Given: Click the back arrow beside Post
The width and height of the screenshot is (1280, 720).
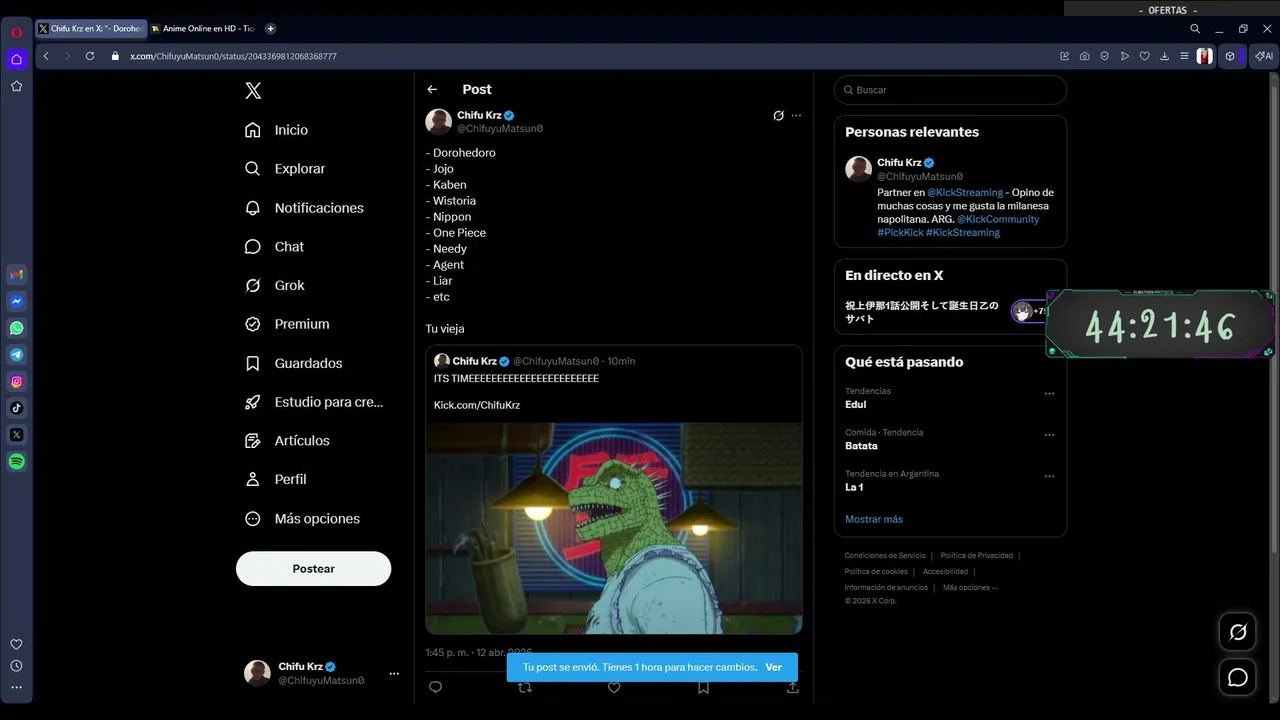Looking at the screenshot, I should pos(432,90).
